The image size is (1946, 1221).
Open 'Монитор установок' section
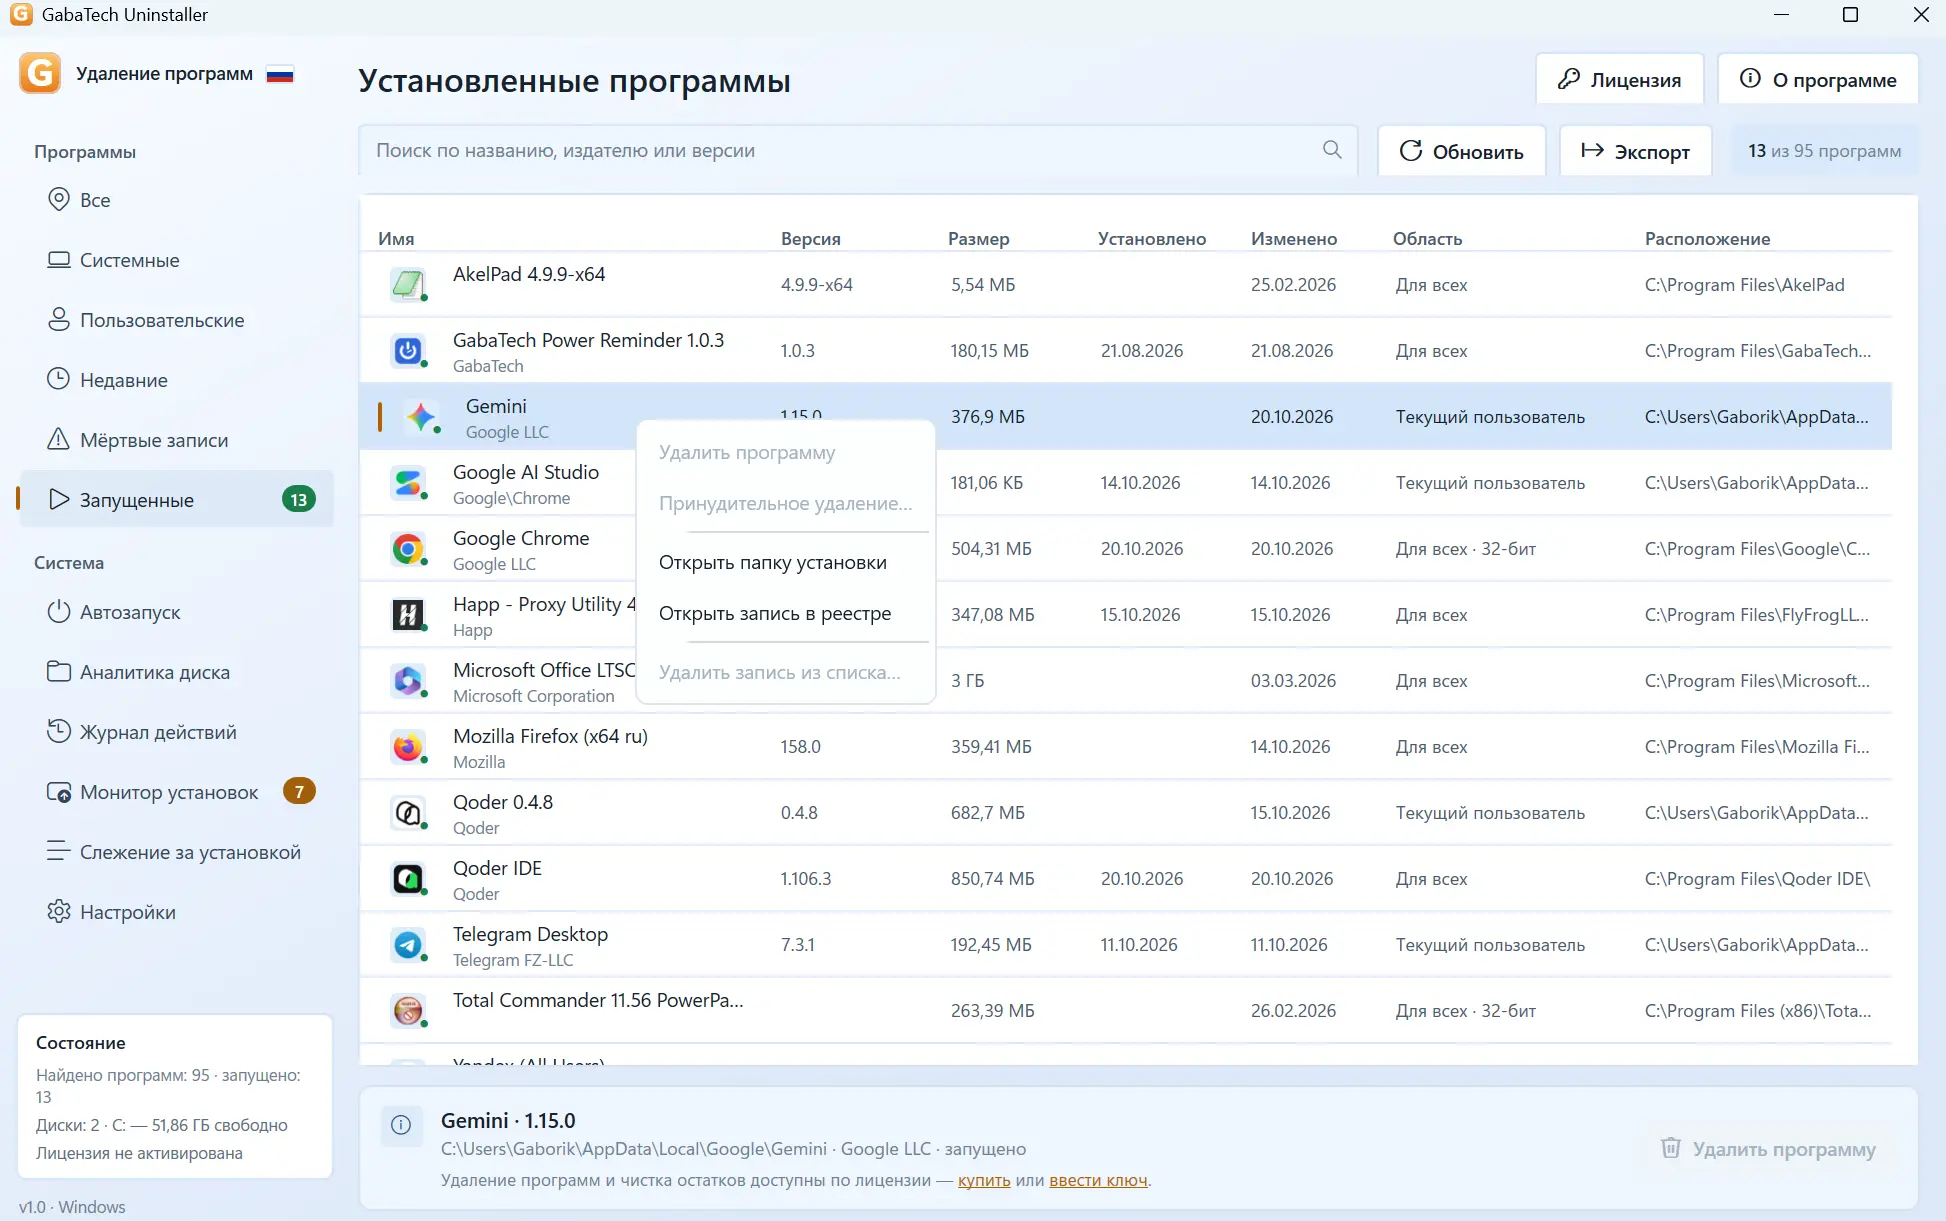point(177,792)
